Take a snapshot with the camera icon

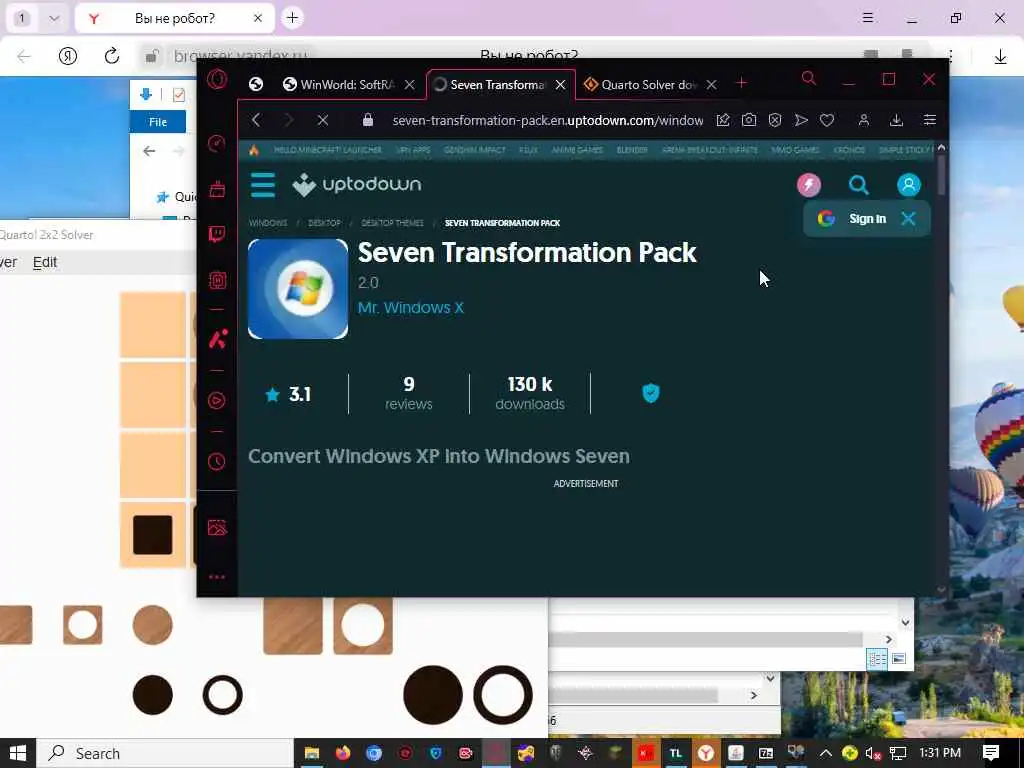749,120
